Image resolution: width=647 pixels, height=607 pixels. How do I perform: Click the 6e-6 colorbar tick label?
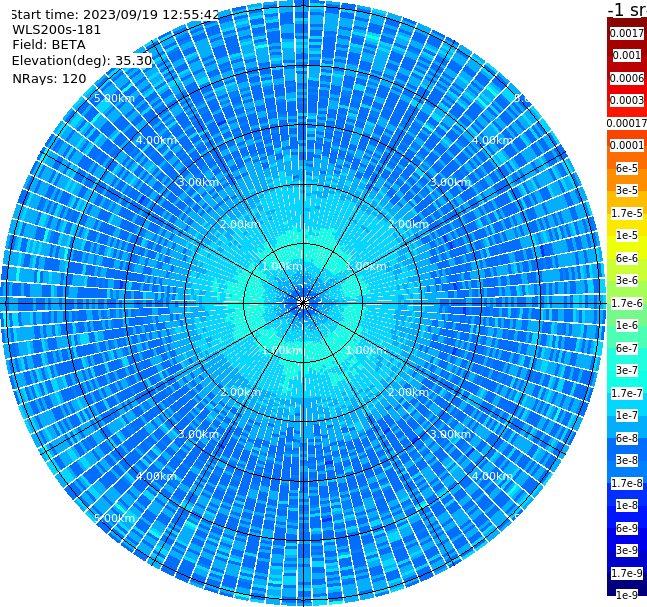(627, 258)
